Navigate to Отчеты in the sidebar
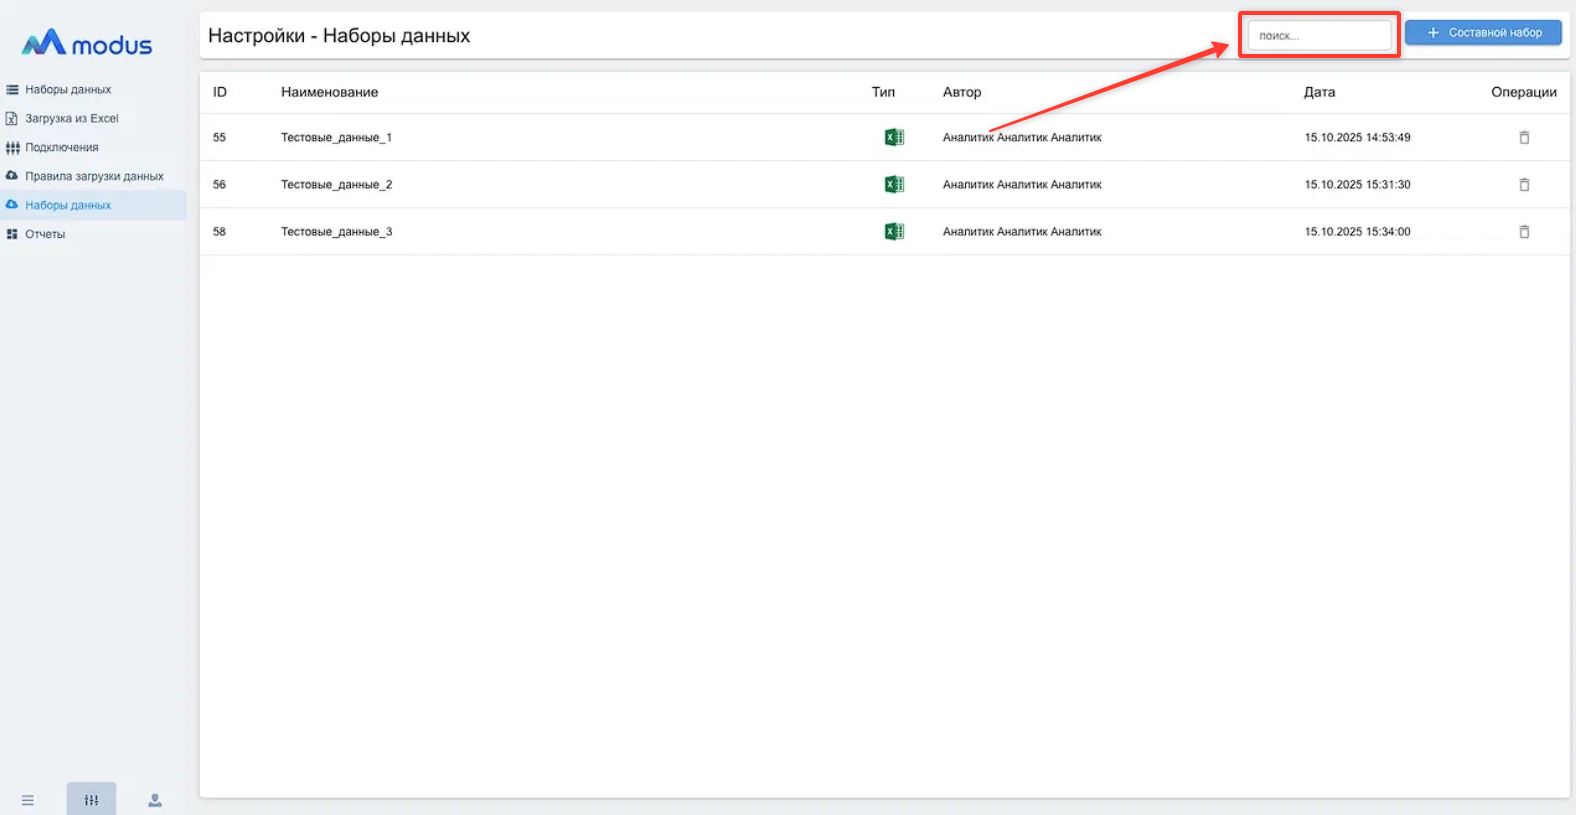Viewport: 1576px width, 815px height. coord(45,235)
